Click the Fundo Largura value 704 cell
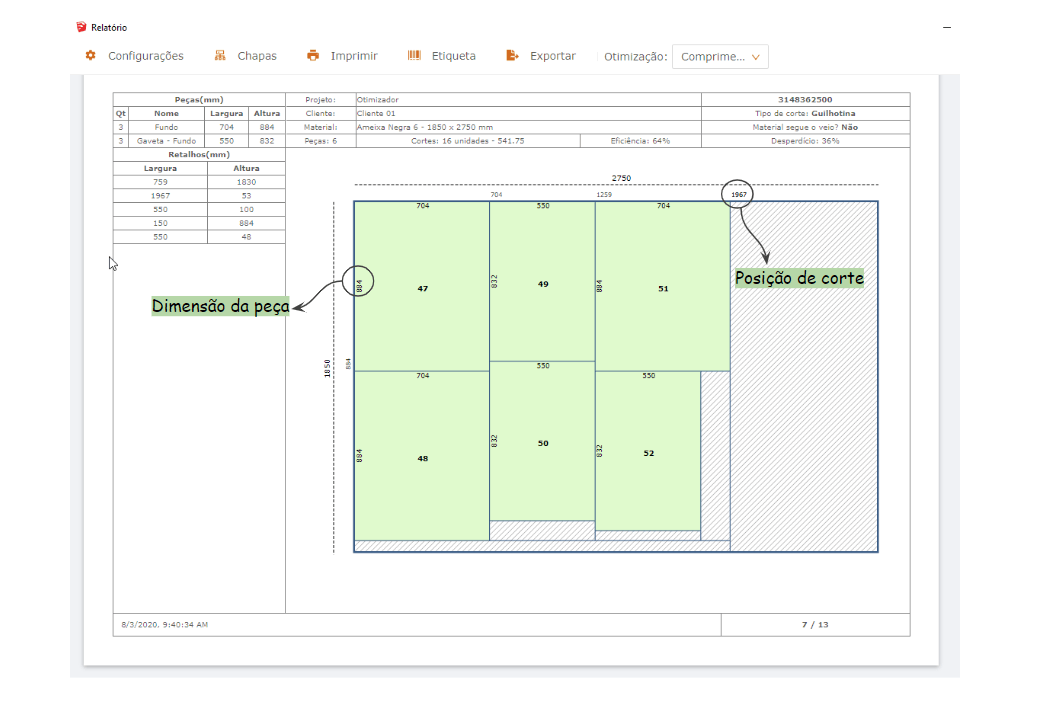 (227, 127)
